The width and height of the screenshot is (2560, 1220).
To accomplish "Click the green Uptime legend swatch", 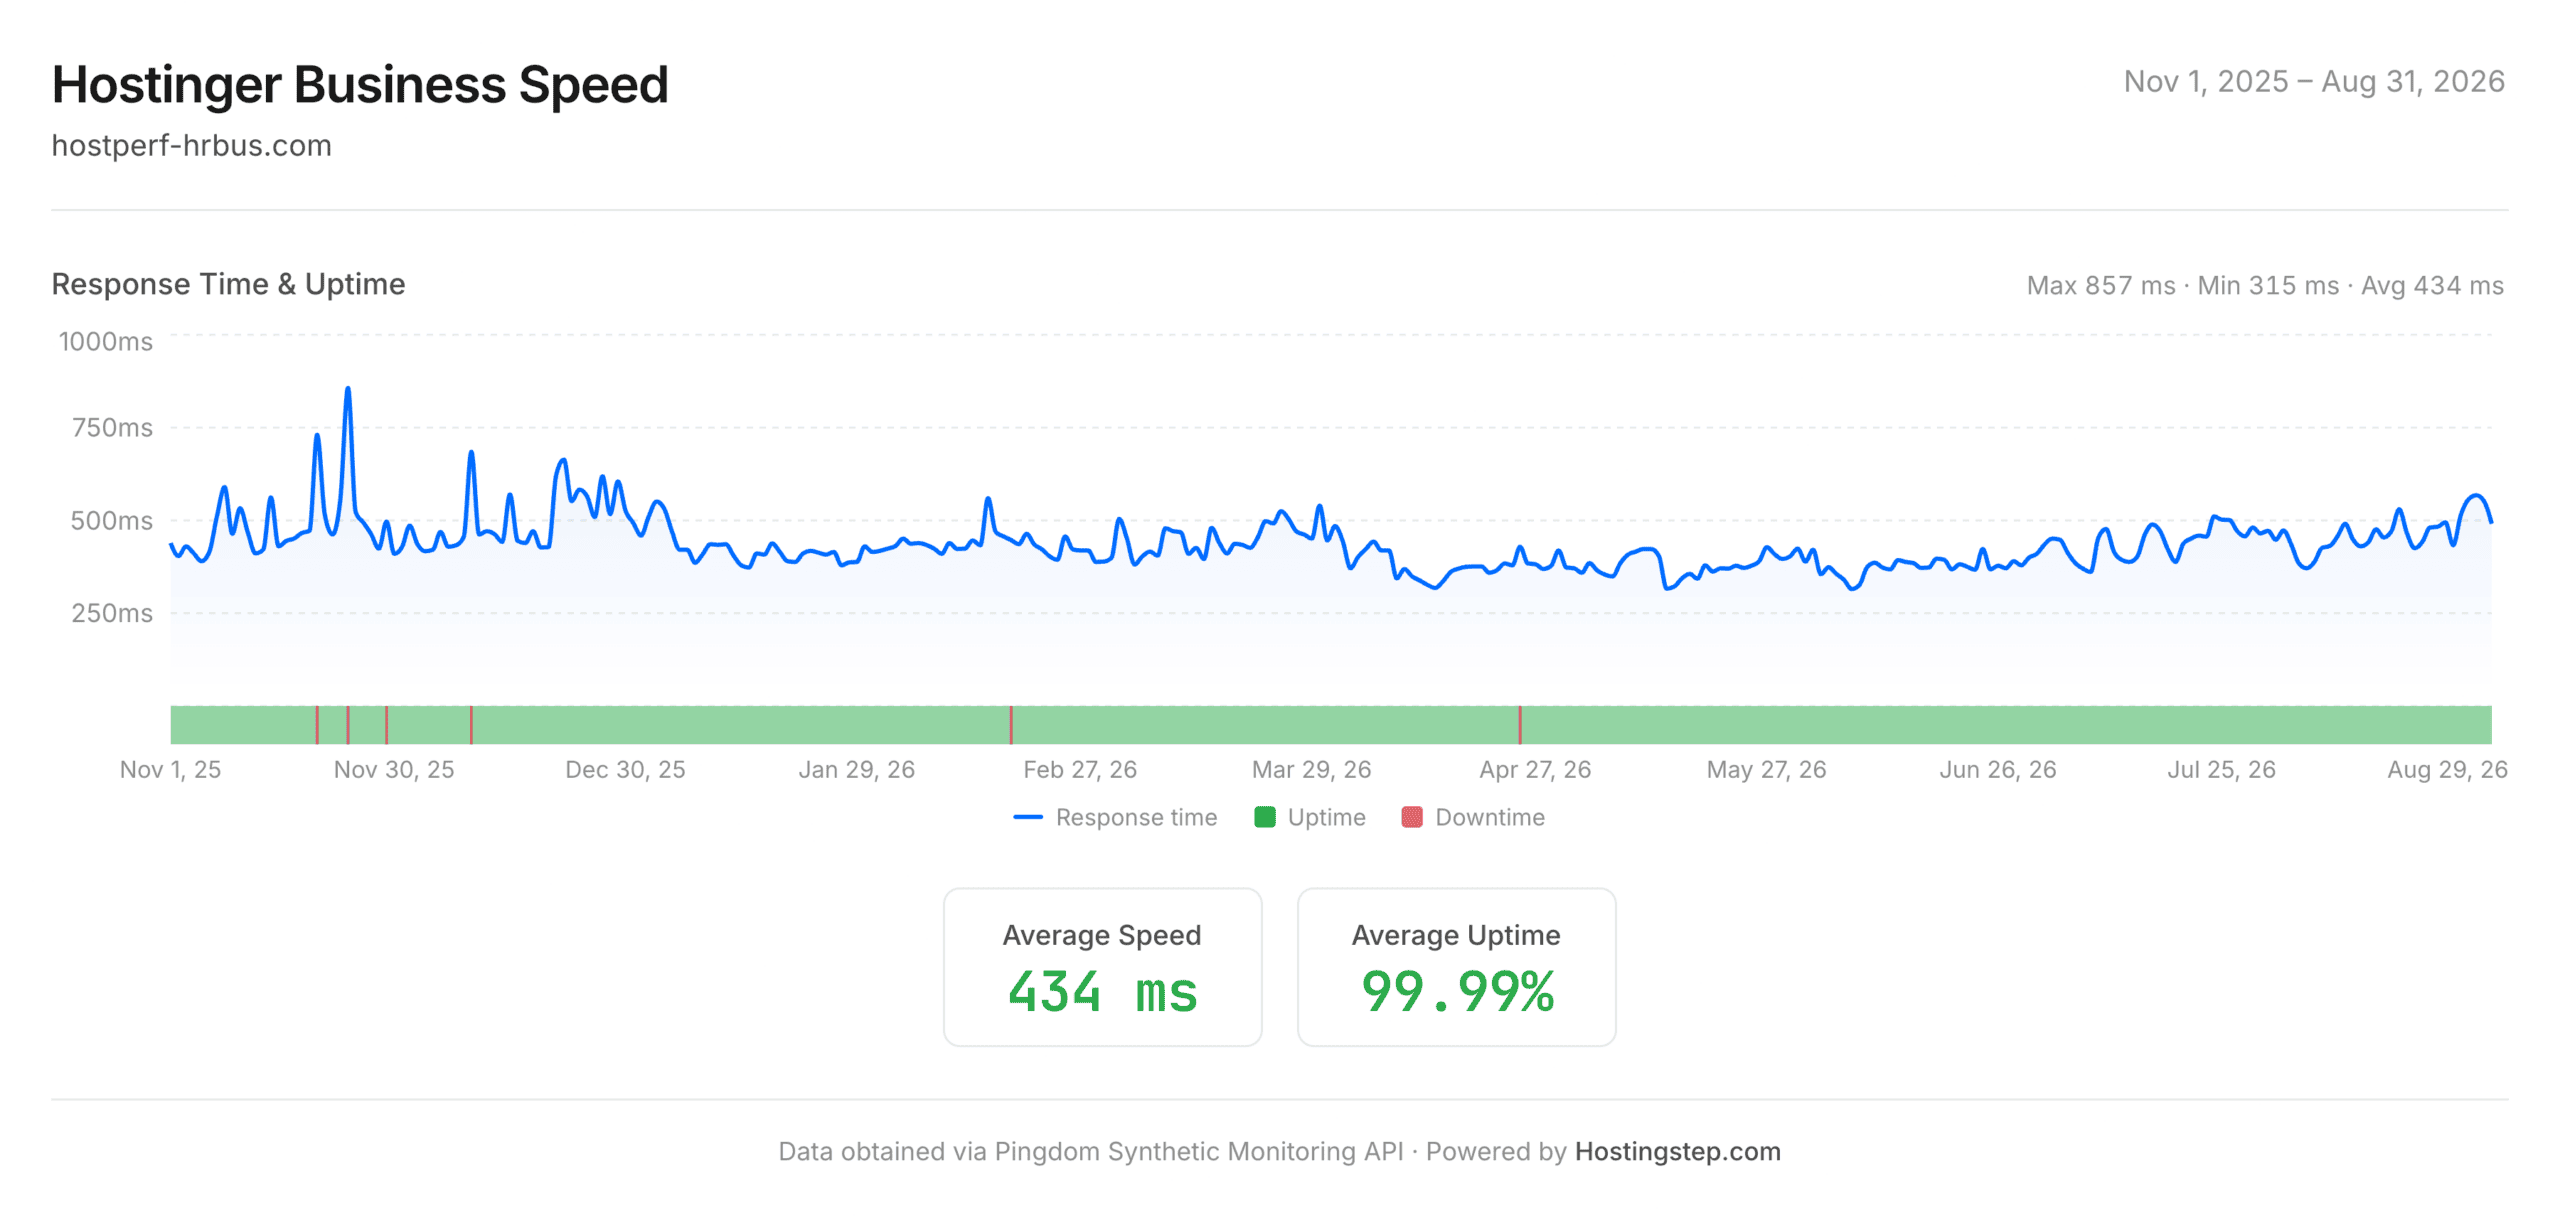I will point(1265,817).
